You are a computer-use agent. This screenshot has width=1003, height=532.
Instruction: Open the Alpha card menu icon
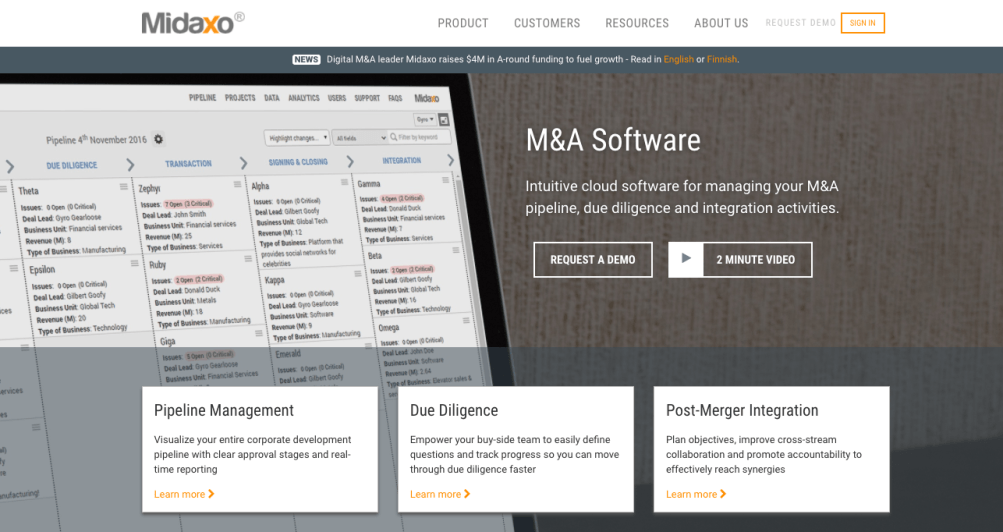click(x=344, y=182)
